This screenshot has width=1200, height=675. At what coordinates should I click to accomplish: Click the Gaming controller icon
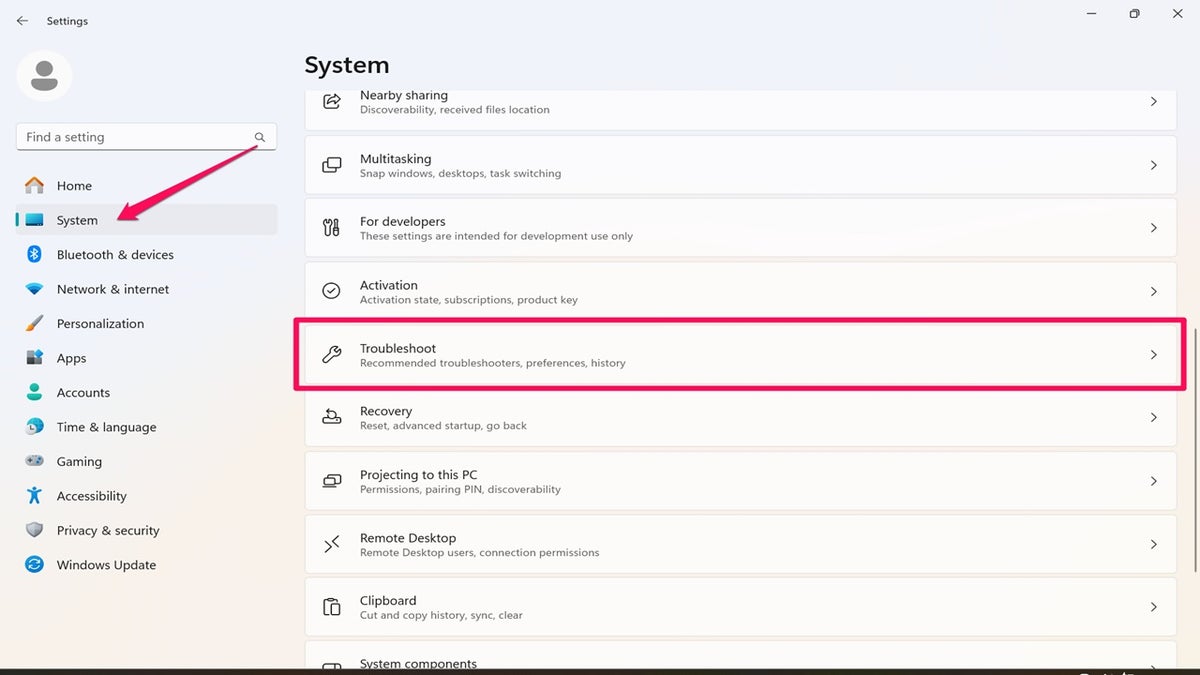(x=35, y=461)
